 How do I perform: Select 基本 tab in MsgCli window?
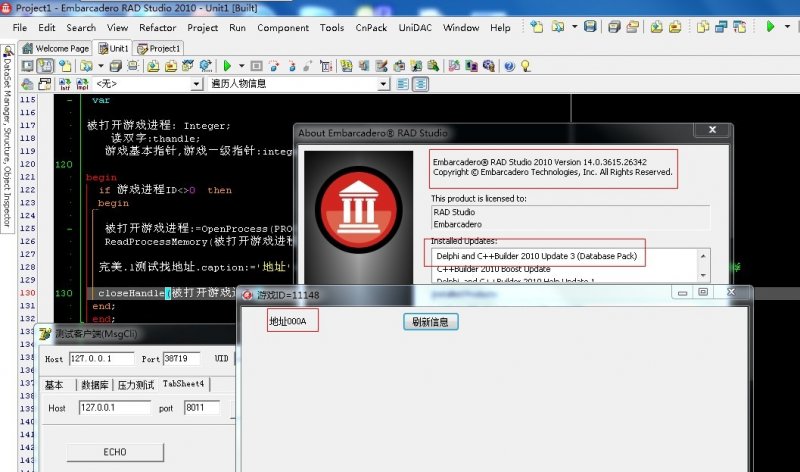click(x=54, y=385)
